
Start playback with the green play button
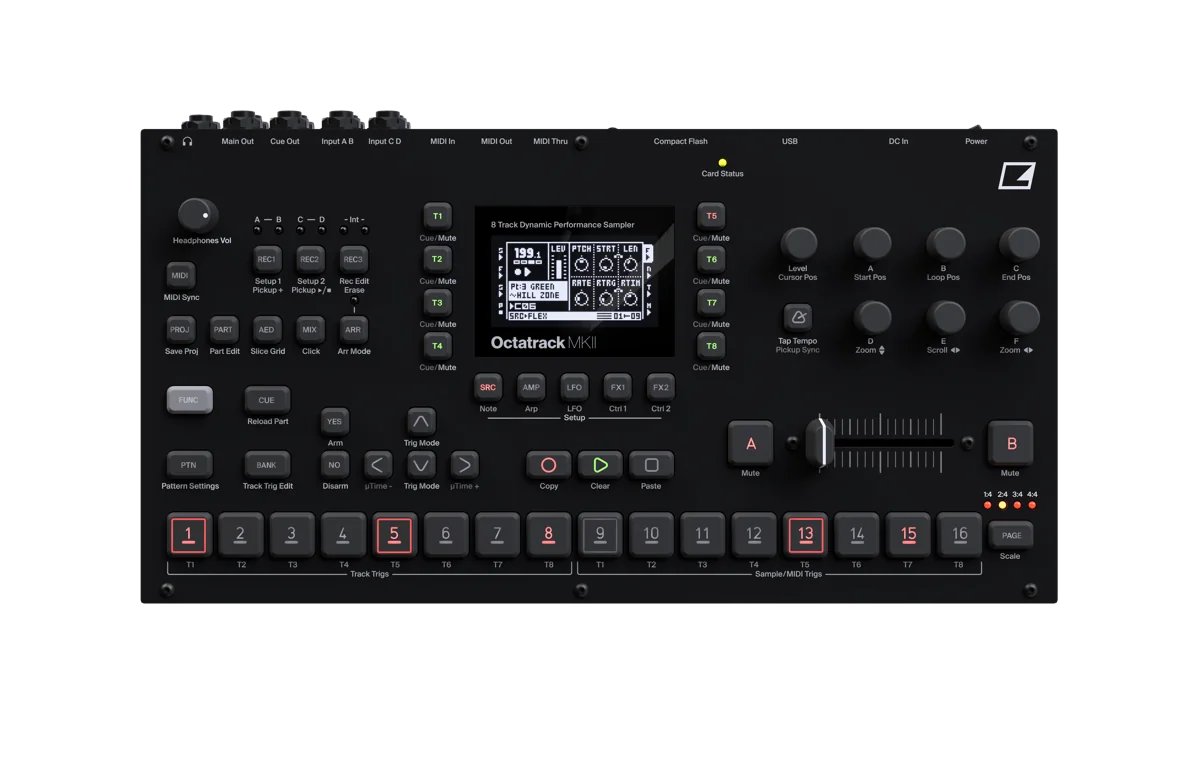point(600,465)
